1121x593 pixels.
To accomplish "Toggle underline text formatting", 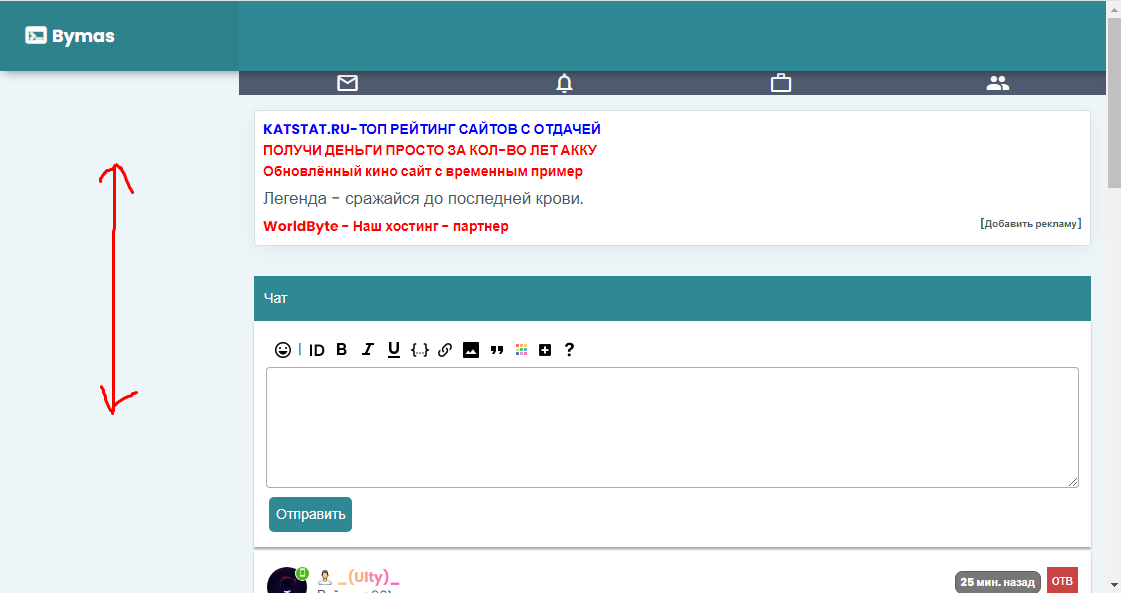I will click(x=393, y=350).
